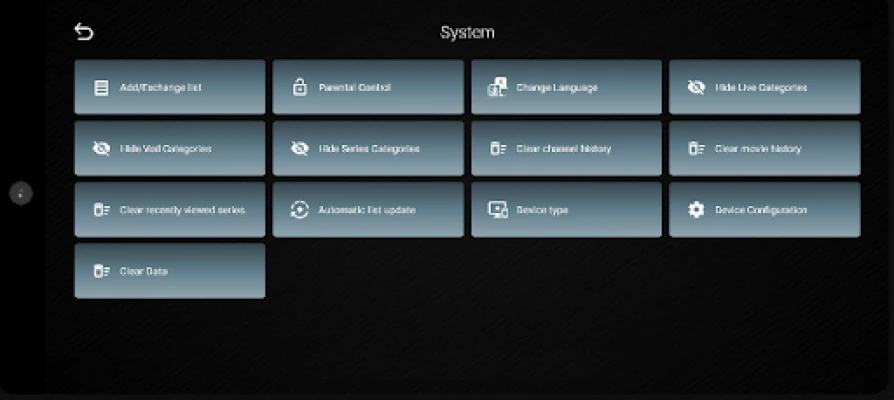Toggle the Hide Vod Categories eye icon

coord(101,149)
